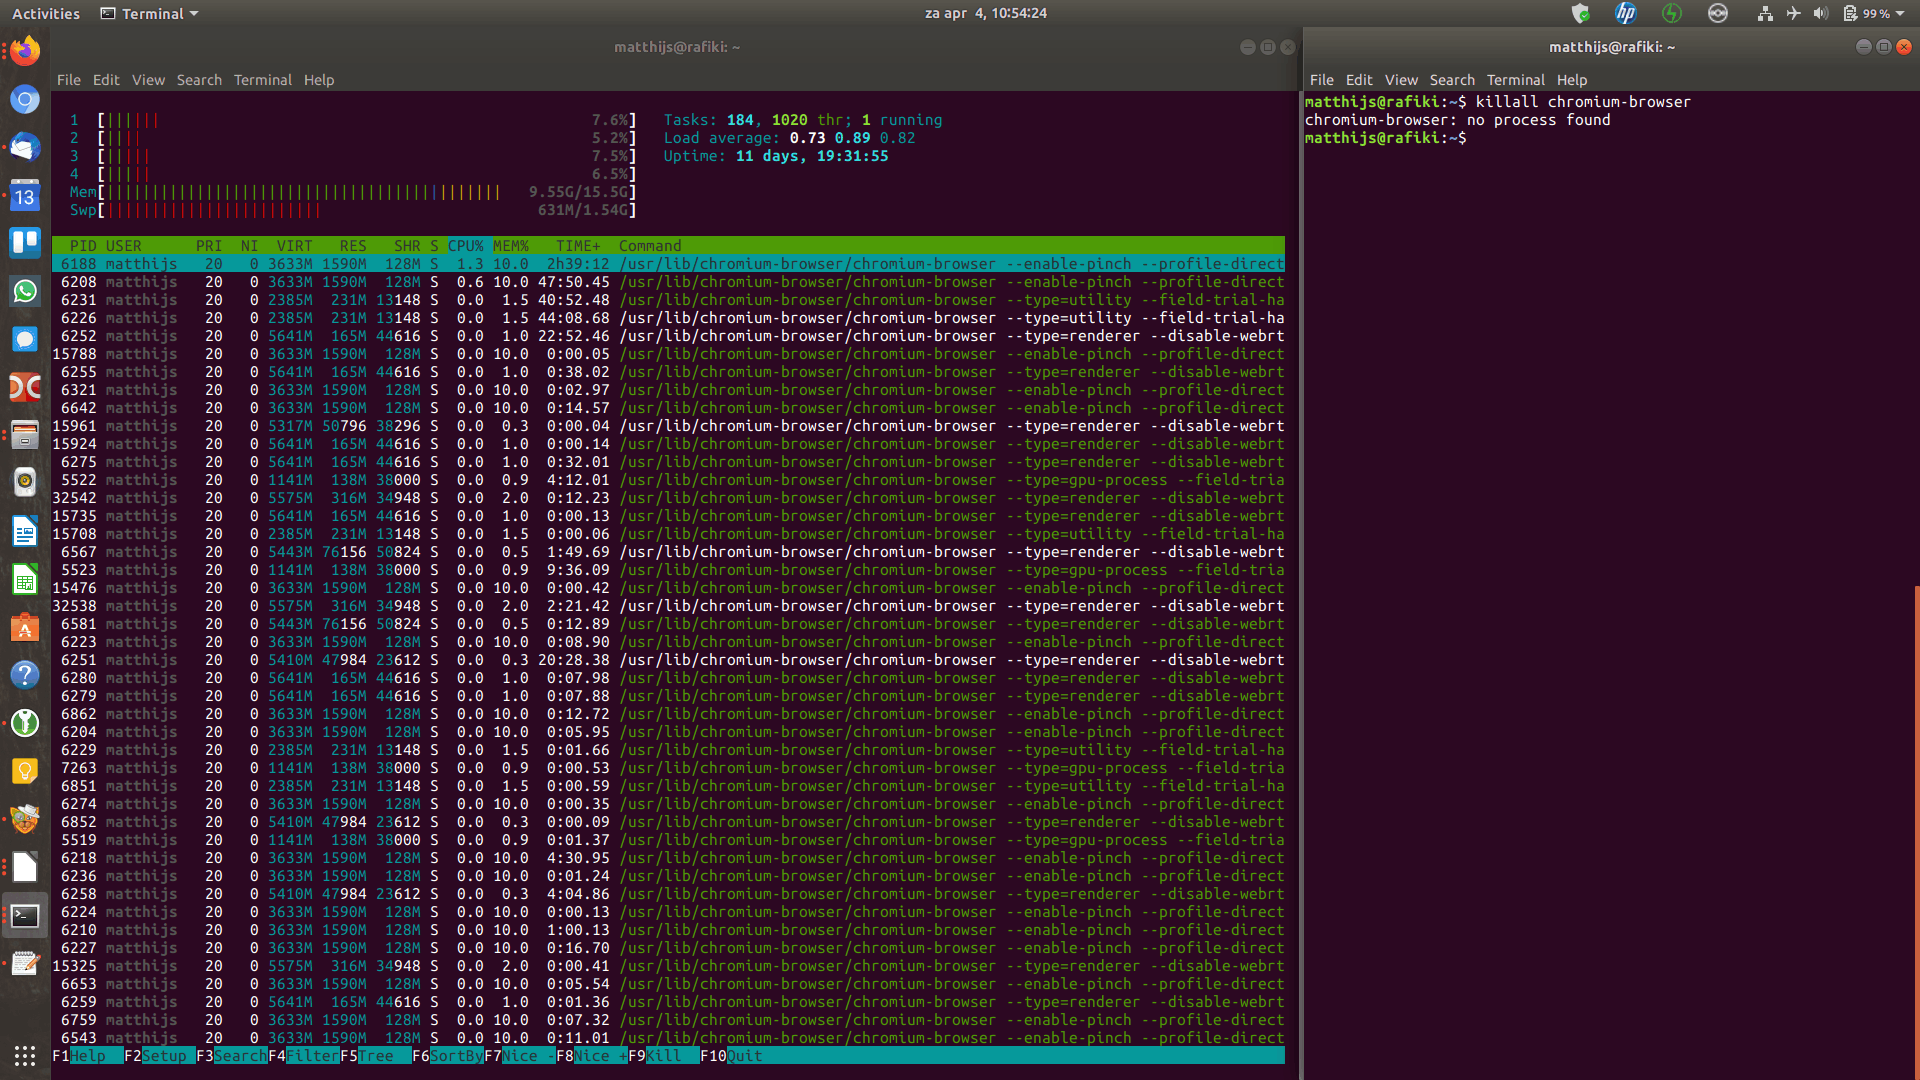Open LibreOffice Calc from the dock

(x=25, y=580)
